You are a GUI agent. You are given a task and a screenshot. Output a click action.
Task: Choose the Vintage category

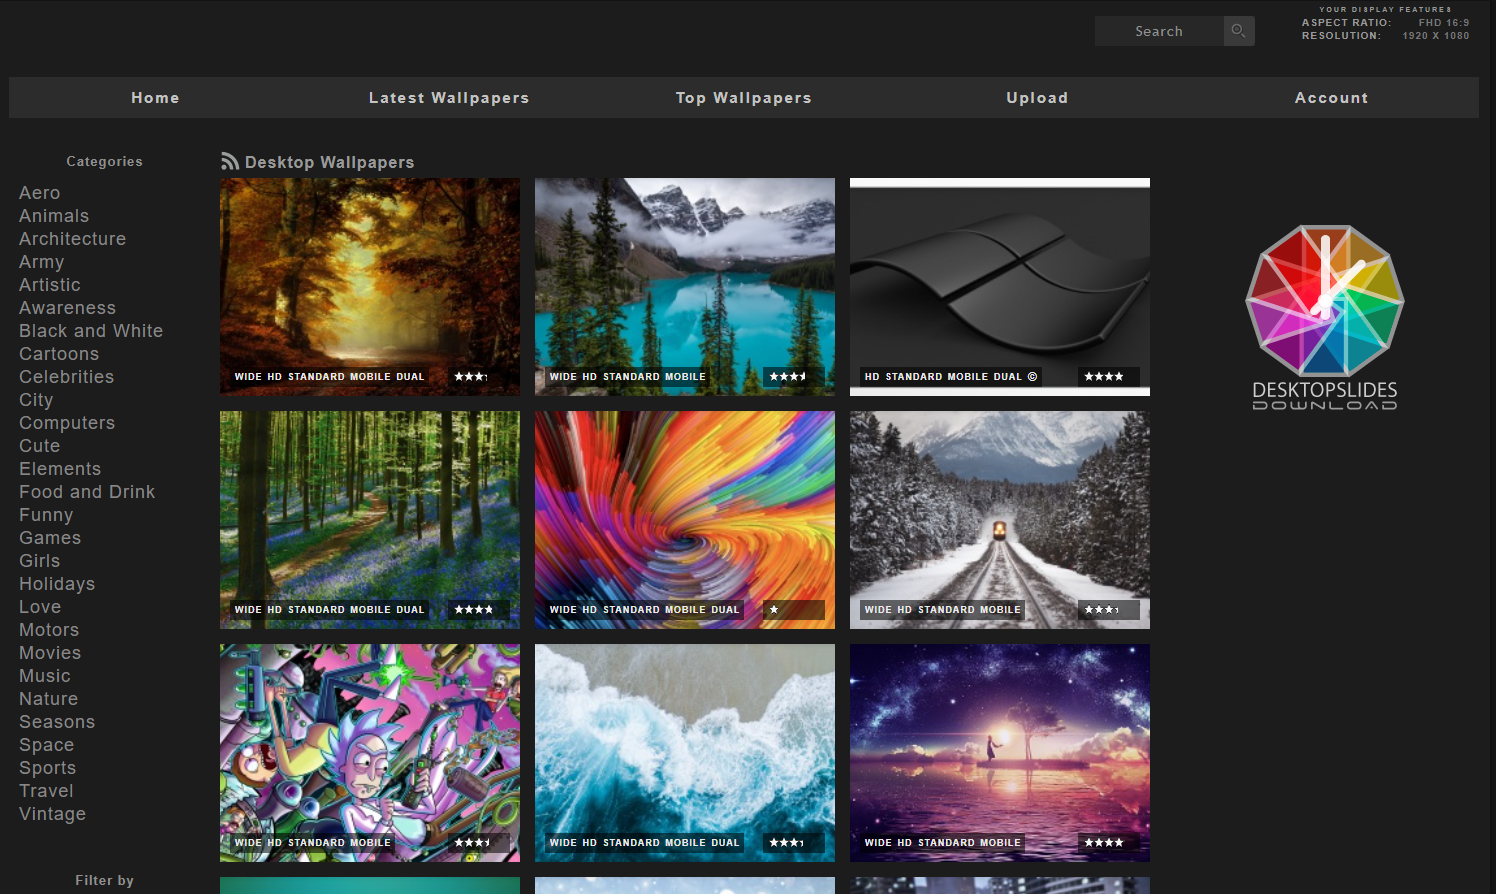click(x=52, y=814)
